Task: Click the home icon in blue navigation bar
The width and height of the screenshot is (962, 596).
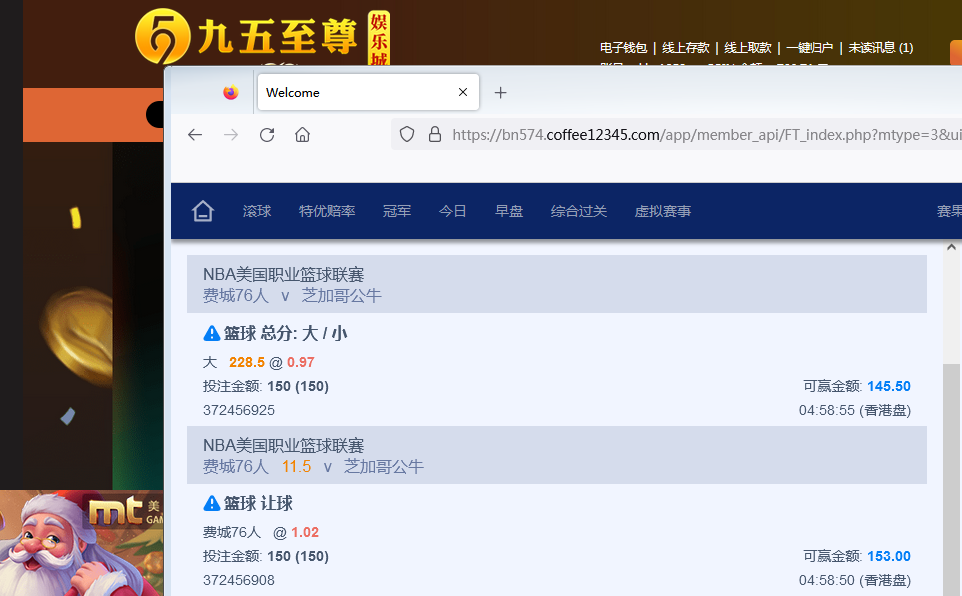Action: [203, 211]
